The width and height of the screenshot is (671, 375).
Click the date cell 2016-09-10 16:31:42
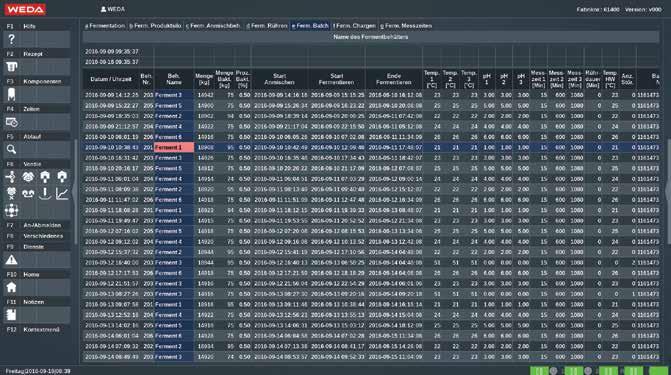point(111,158)
